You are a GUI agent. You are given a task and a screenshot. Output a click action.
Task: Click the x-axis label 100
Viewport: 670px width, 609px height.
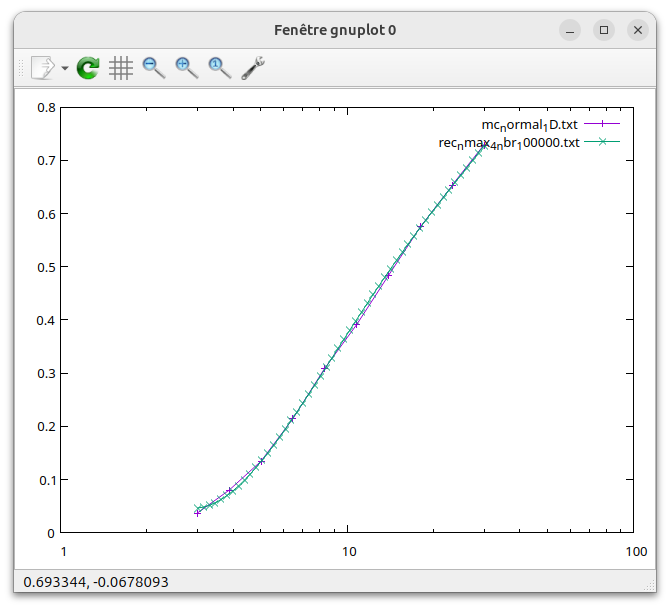[636, 552]
